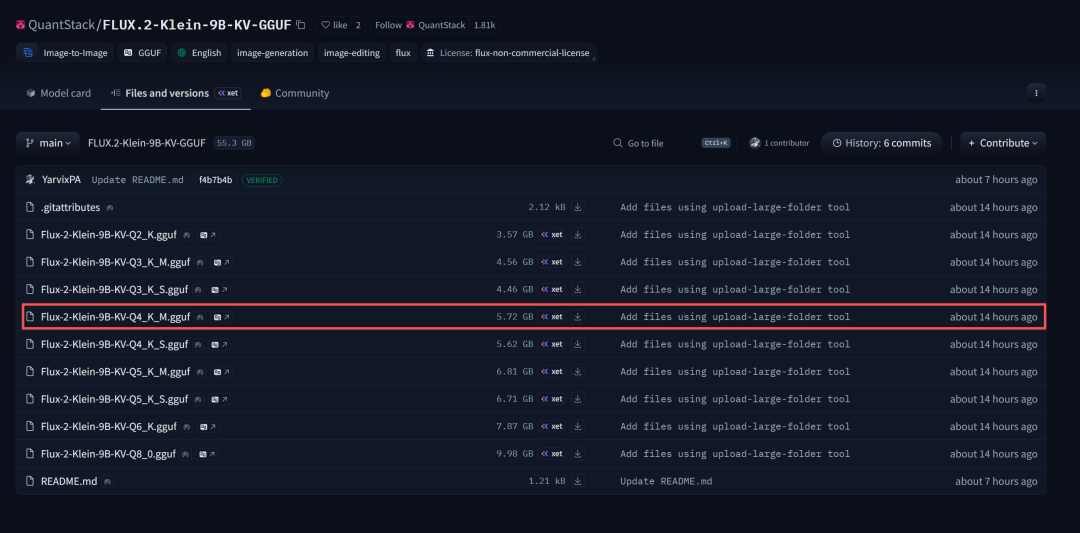This screenshot has width=1080, height=533.
Task: Click the xet badge on Q8_0 row
Action: click(552, 454)
